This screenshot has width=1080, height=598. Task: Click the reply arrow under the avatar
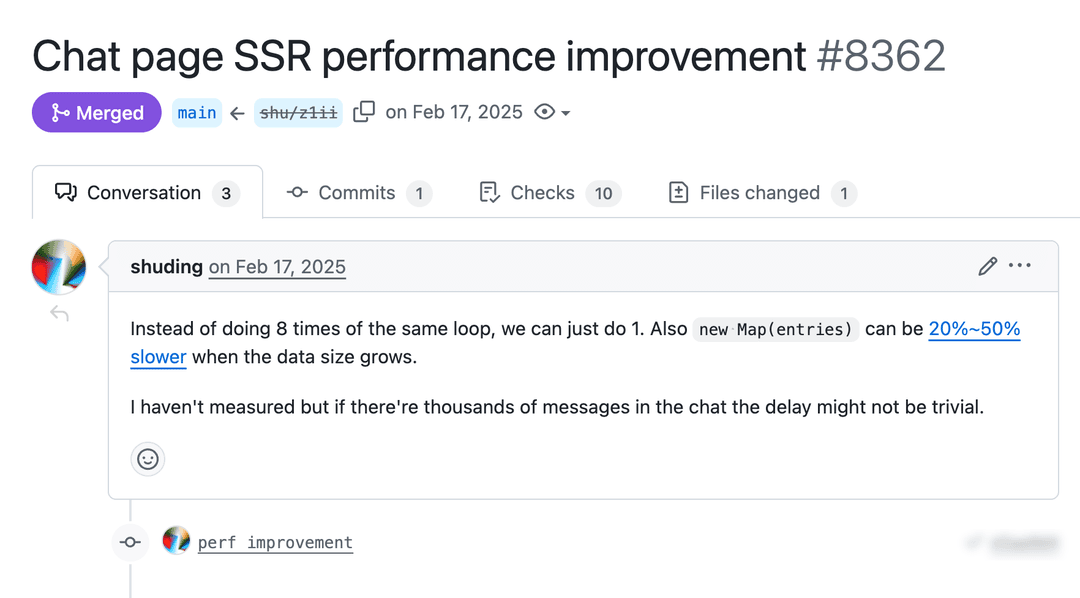click(60, 315)
